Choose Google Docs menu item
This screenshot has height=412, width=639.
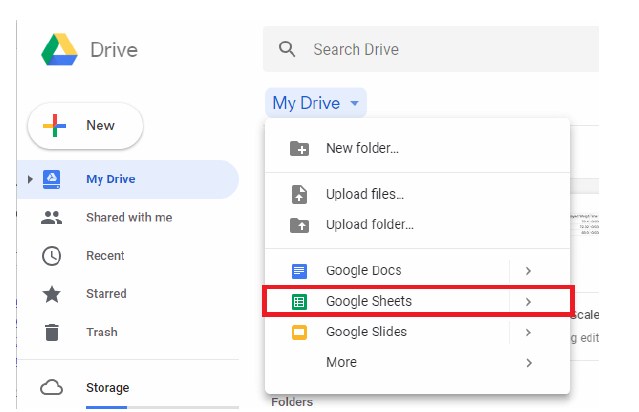pos(417,271)
